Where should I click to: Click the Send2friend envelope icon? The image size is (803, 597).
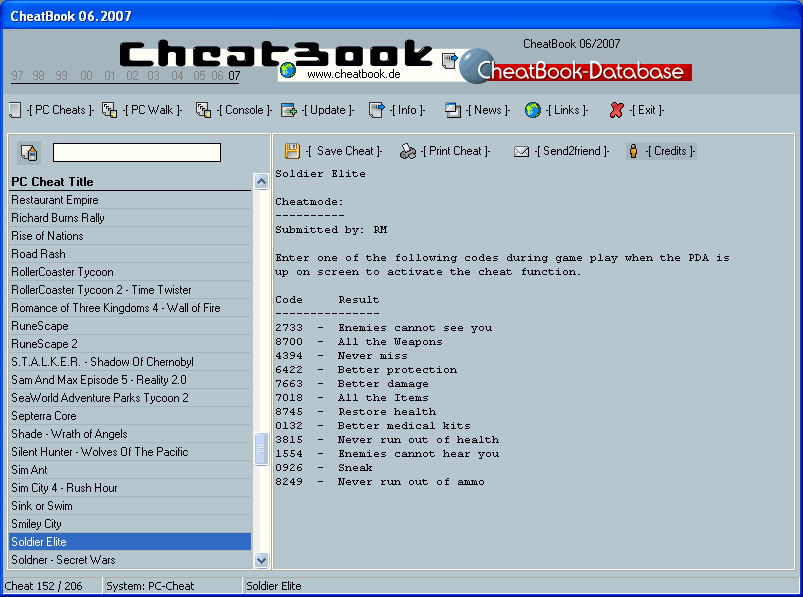521,152
